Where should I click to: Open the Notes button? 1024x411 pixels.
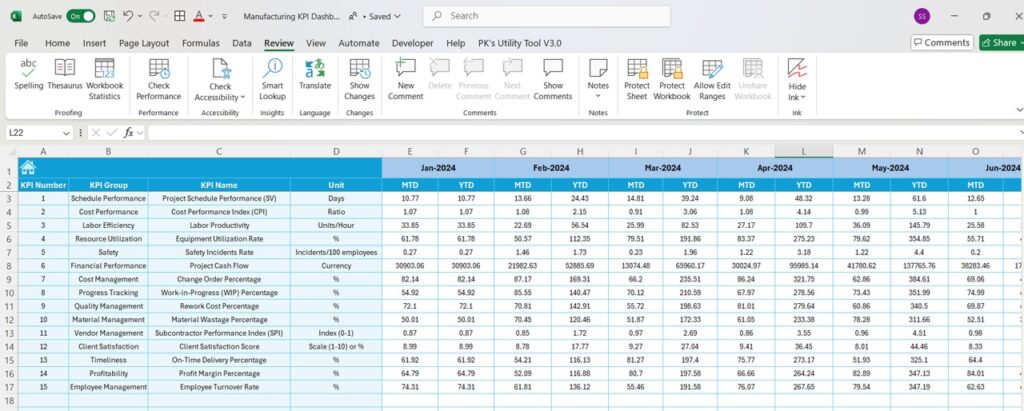598,79
